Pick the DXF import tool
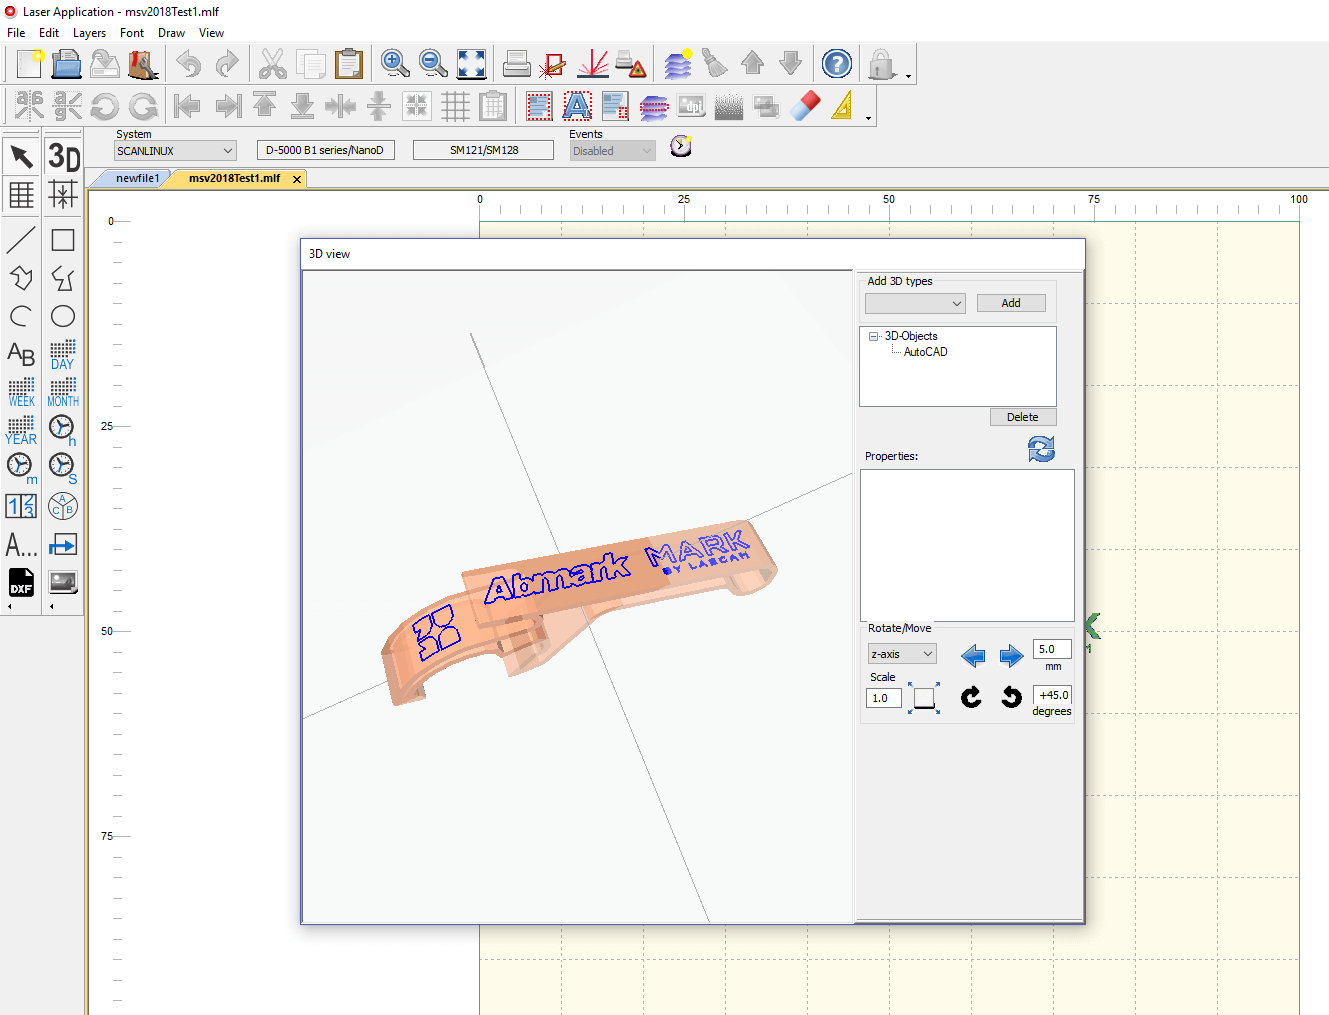Screen dimensions: 1329x1015 (x=21, y=582)
